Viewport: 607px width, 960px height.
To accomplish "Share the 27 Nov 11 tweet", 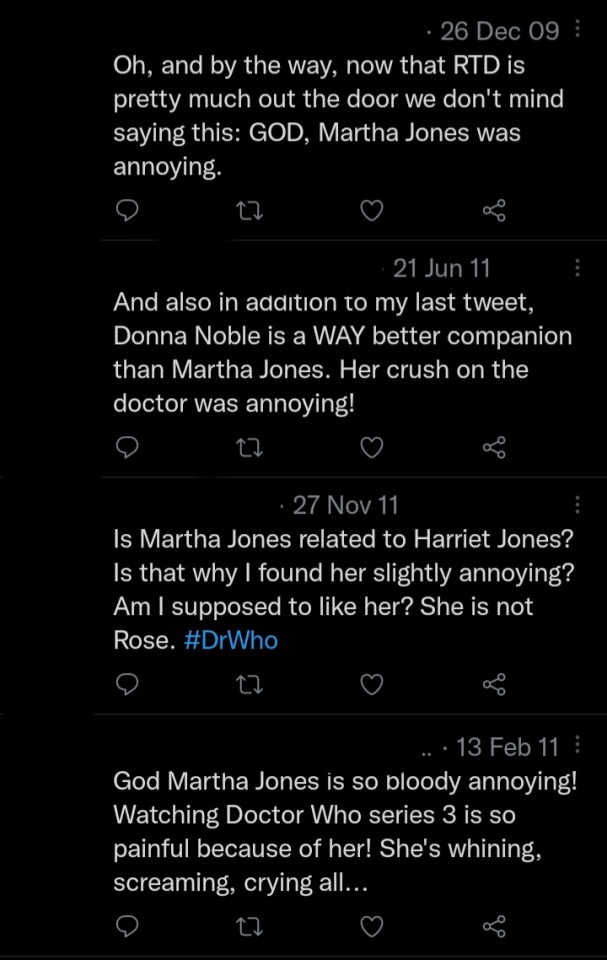I will pos(494,684).
